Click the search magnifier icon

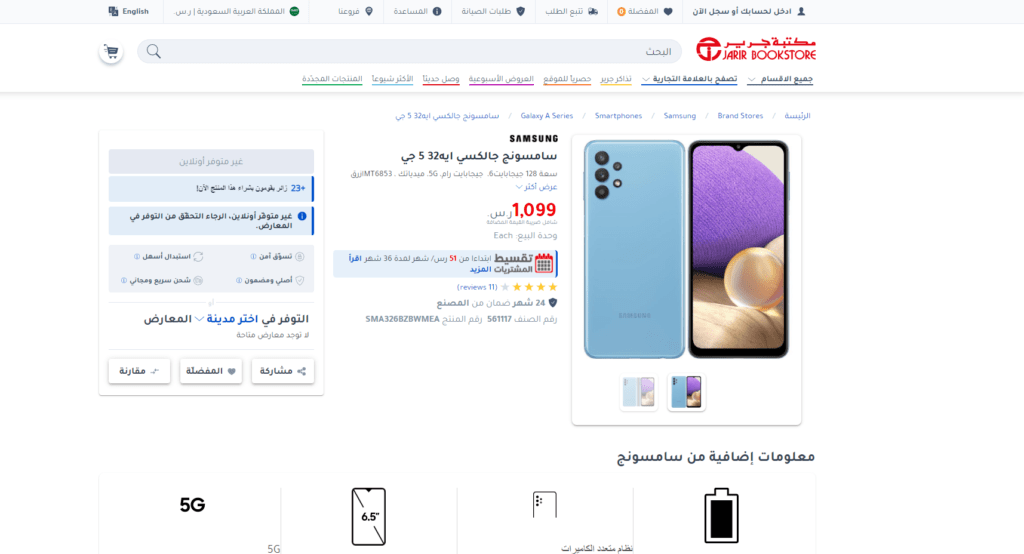click(153, 51)
